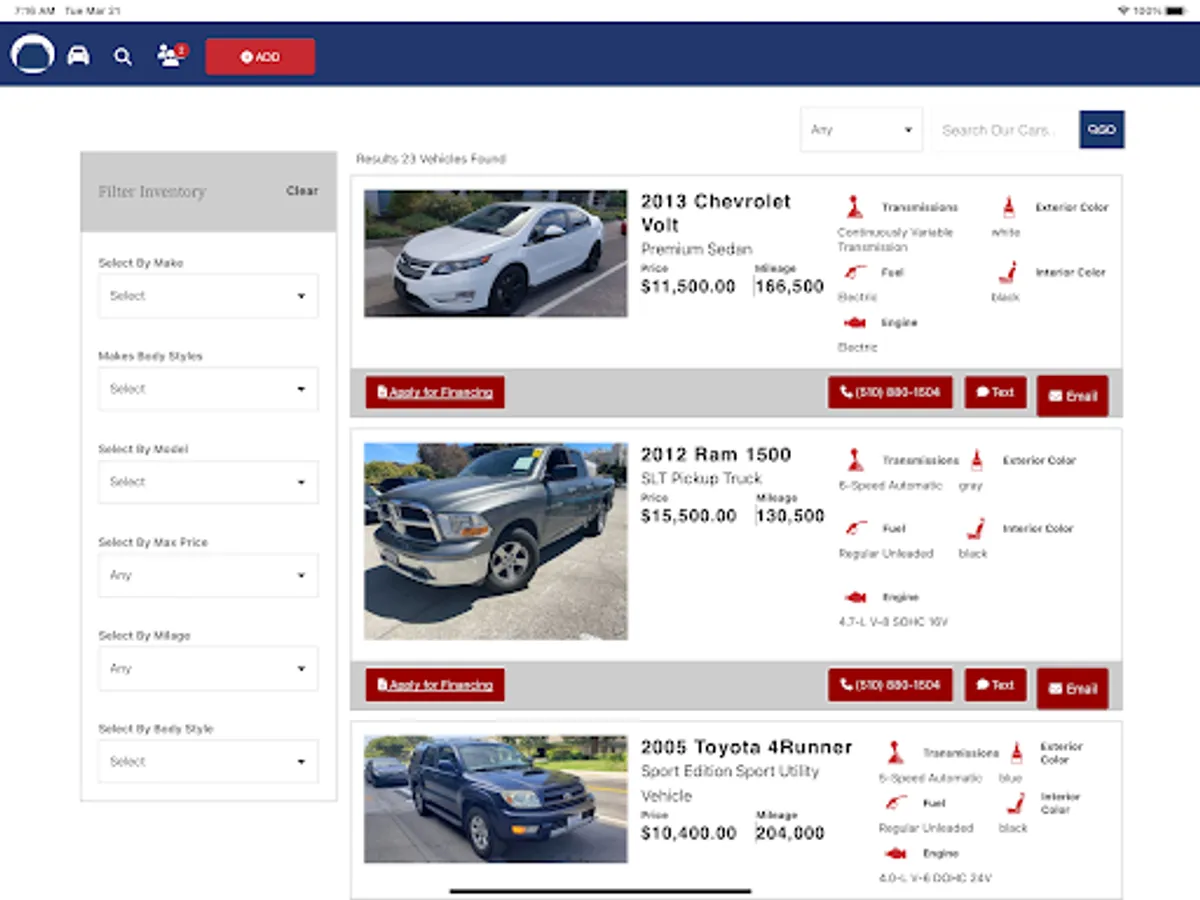This screenshot has height=900, width=1200.
Task: Focus the Search Our Cars field
Action: 1004,130
